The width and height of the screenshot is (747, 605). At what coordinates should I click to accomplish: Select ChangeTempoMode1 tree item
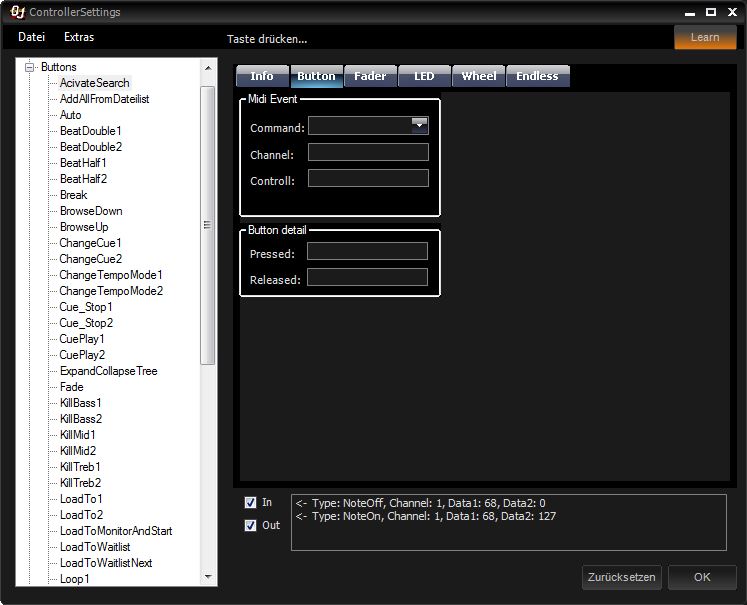pos(111,275)
